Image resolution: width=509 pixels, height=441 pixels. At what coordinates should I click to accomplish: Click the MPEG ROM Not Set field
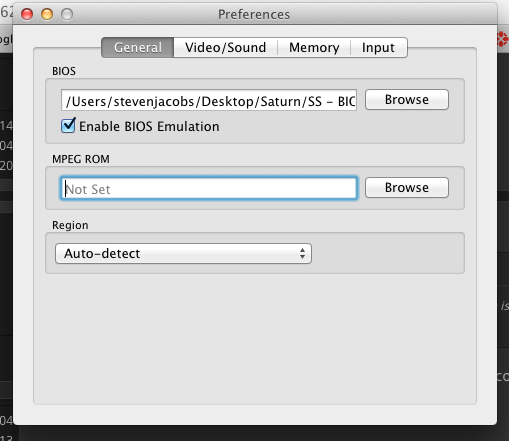tap(209, 188)
